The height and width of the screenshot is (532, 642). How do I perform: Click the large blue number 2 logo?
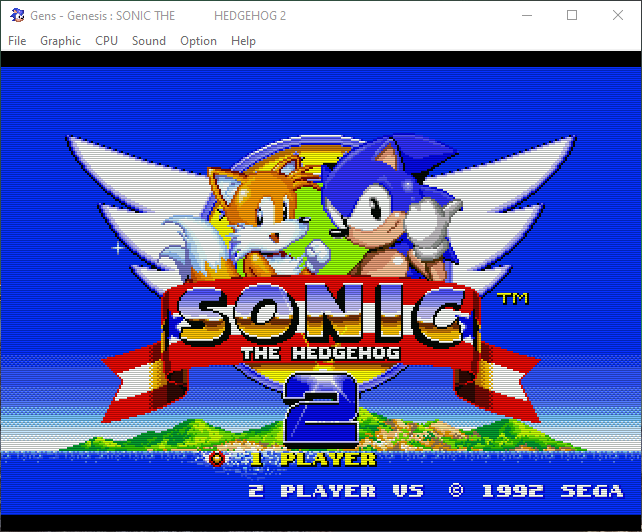click(x=321, y=409)
